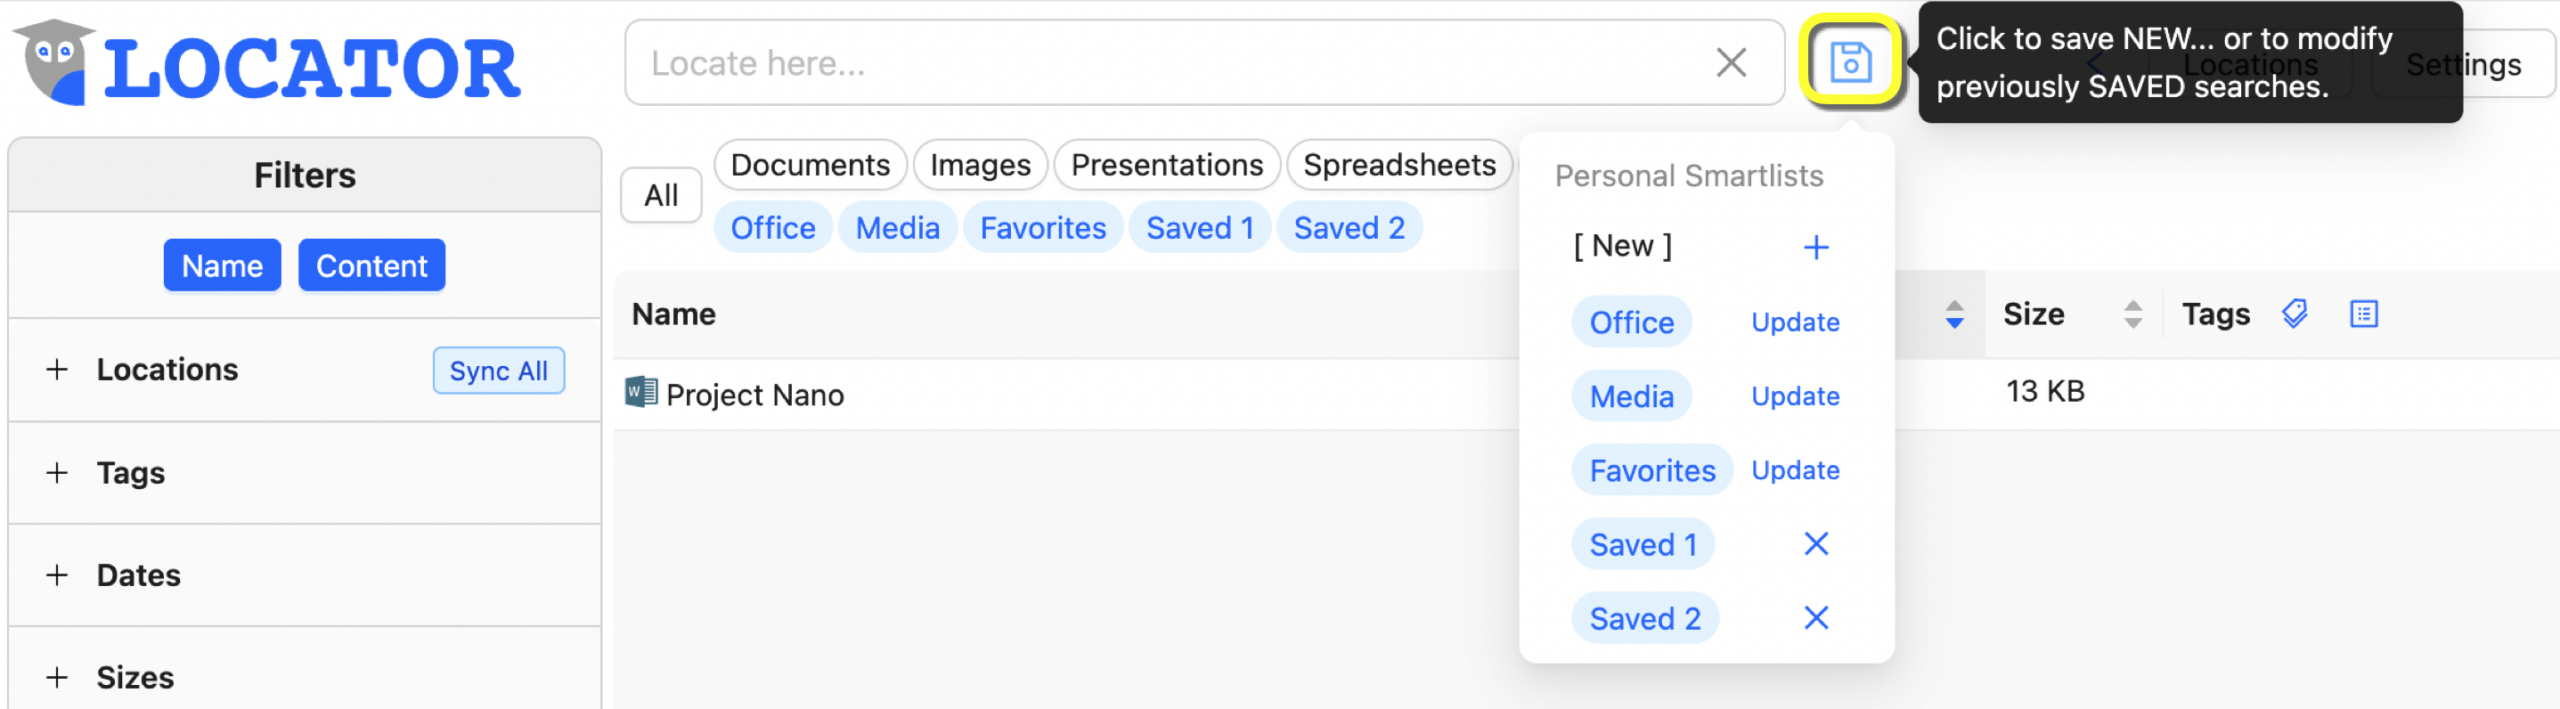Switch to the Documents filter tab
Viewport: 2560px width, 709px height.
(x=810, y=164)
